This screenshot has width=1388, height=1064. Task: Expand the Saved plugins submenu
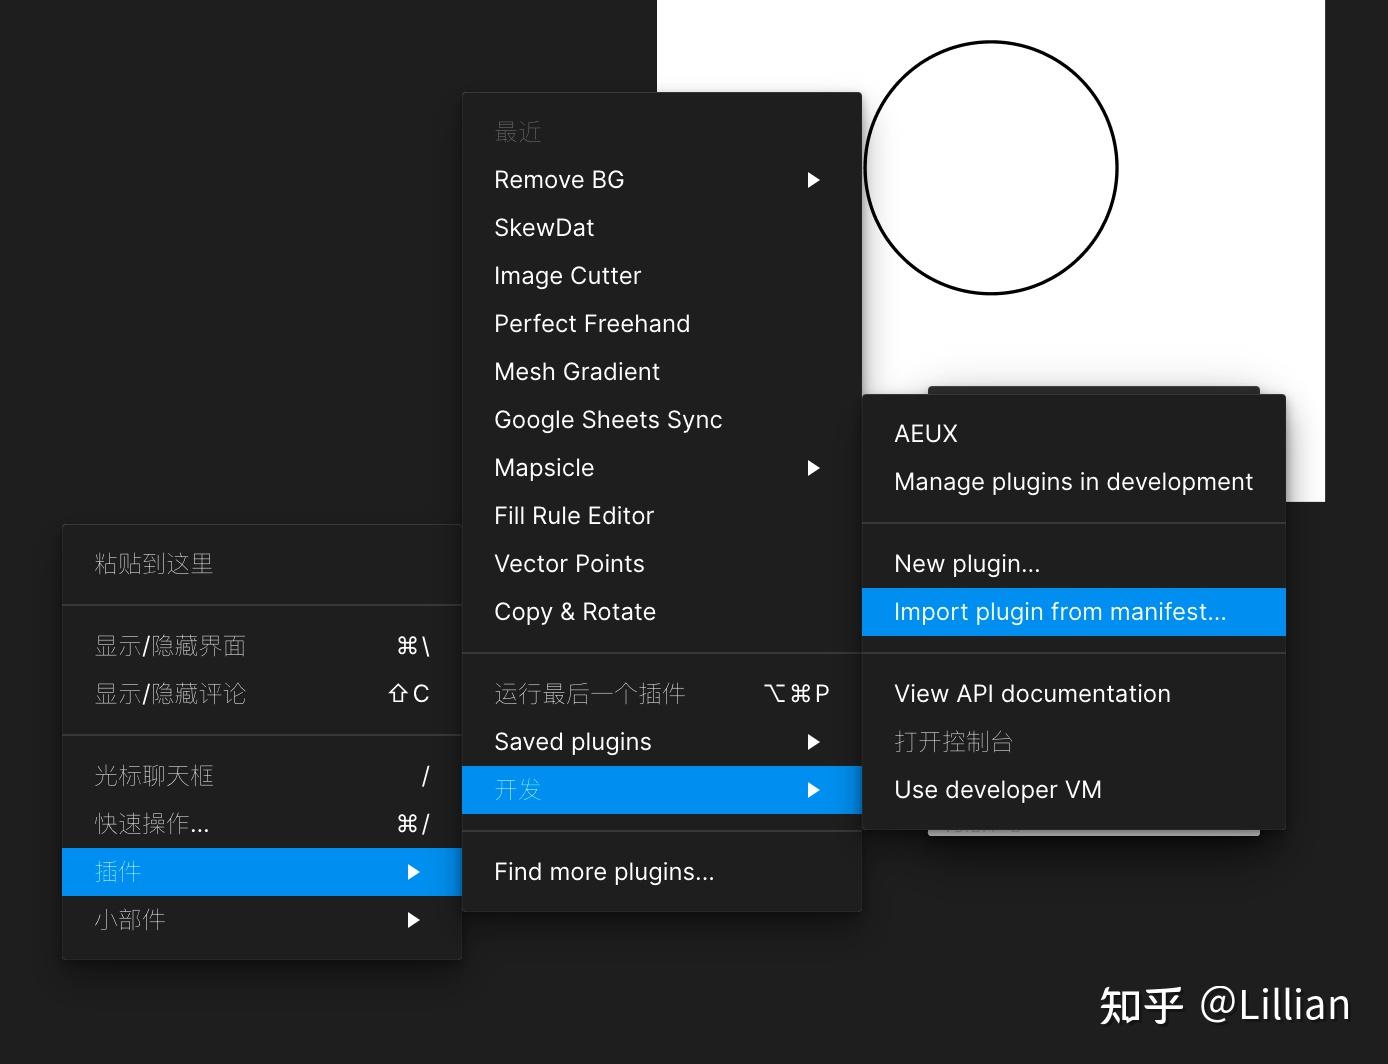(572, 741)
